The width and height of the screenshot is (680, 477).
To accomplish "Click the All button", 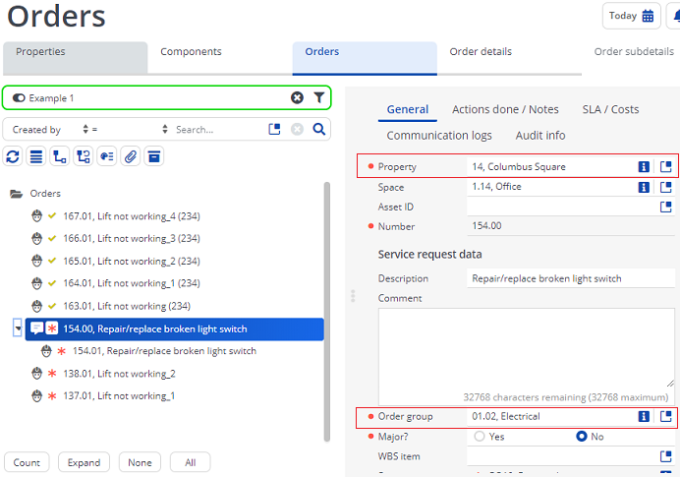I will (190, 462).
